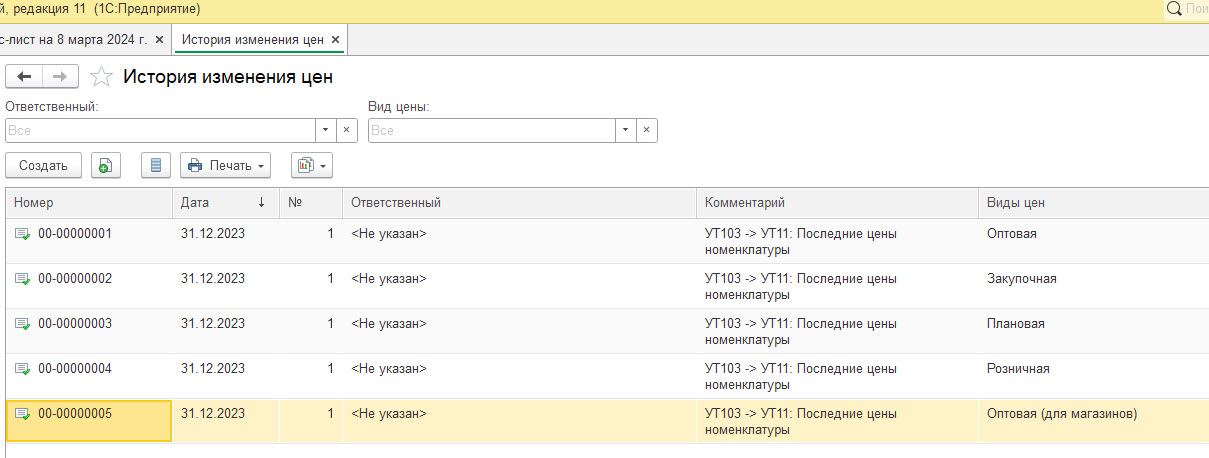Click <Не указан> in row 00-00000002
1209x458 pixels.
pyautogui.click(x=389, y=279)
